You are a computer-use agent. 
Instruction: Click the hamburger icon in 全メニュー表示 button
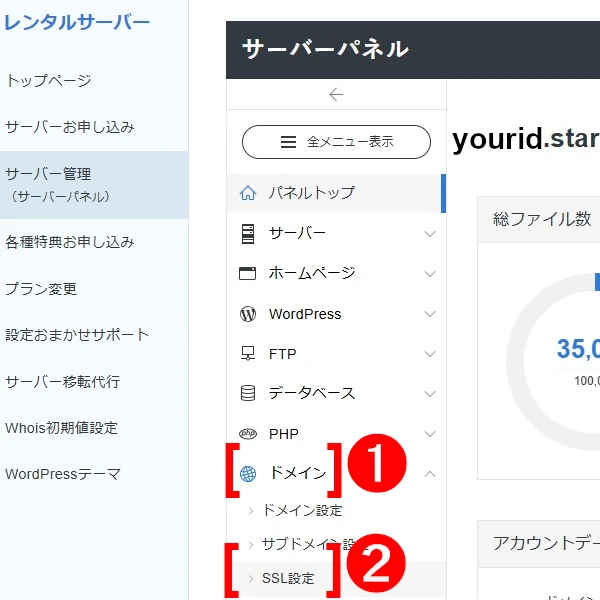point(288,142)
